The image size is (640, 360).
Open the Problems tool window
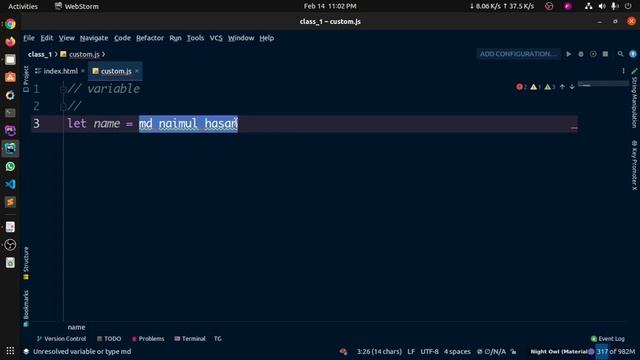coord(148,339)
